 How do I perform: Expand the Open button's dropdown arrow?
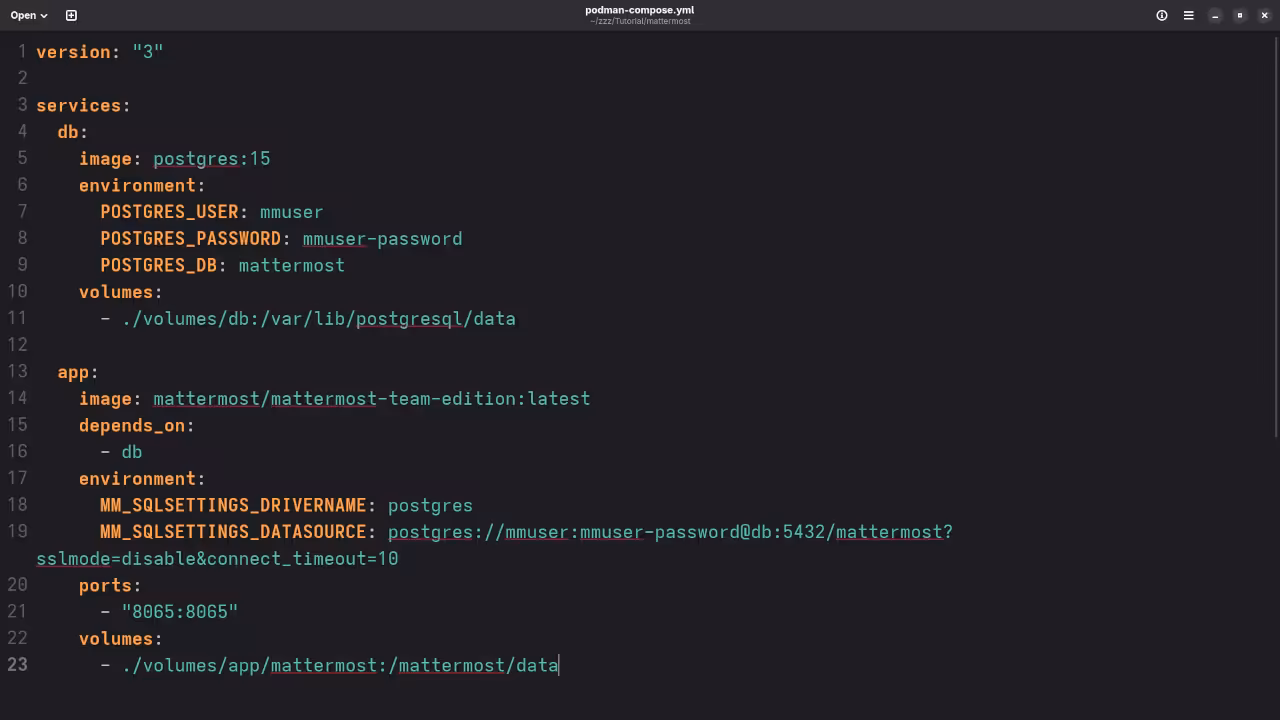(x=43, y=15)
